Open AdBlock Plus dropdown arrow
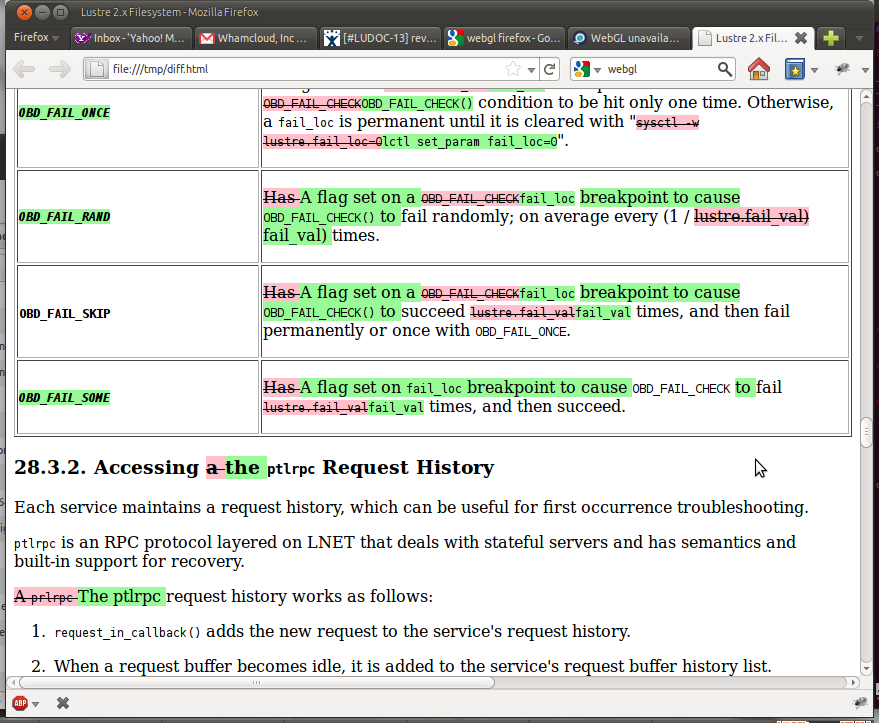Image resolution: width=879 pixels, height=723 pixels. 35,704
